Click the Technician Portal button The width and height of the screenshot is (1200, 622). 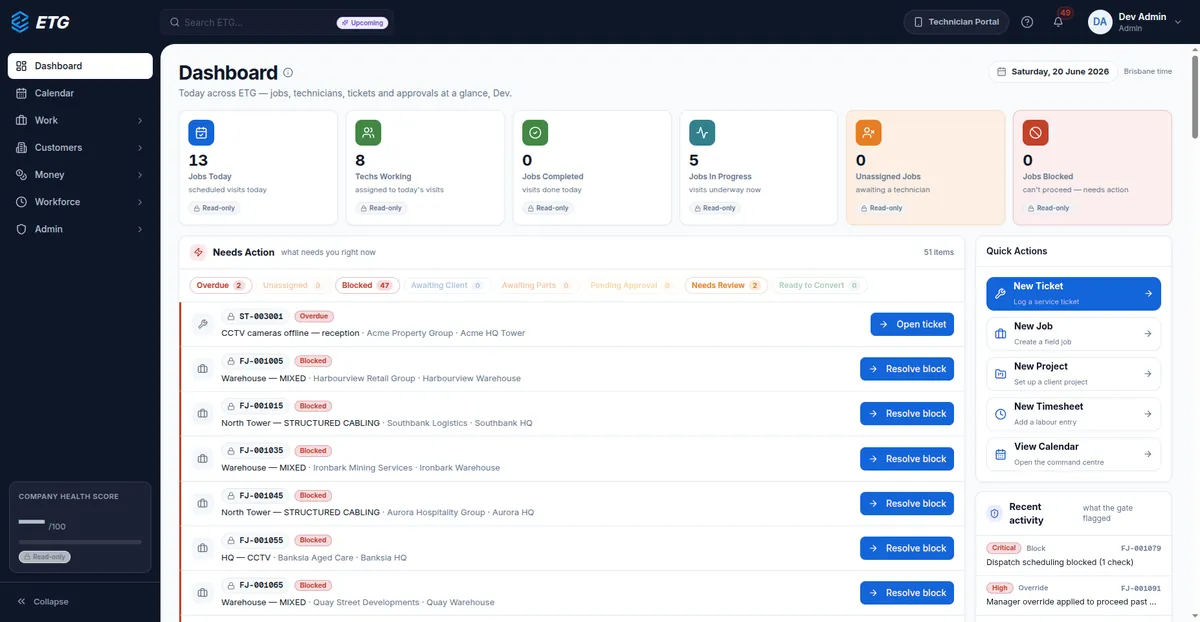tap(955, 22)
